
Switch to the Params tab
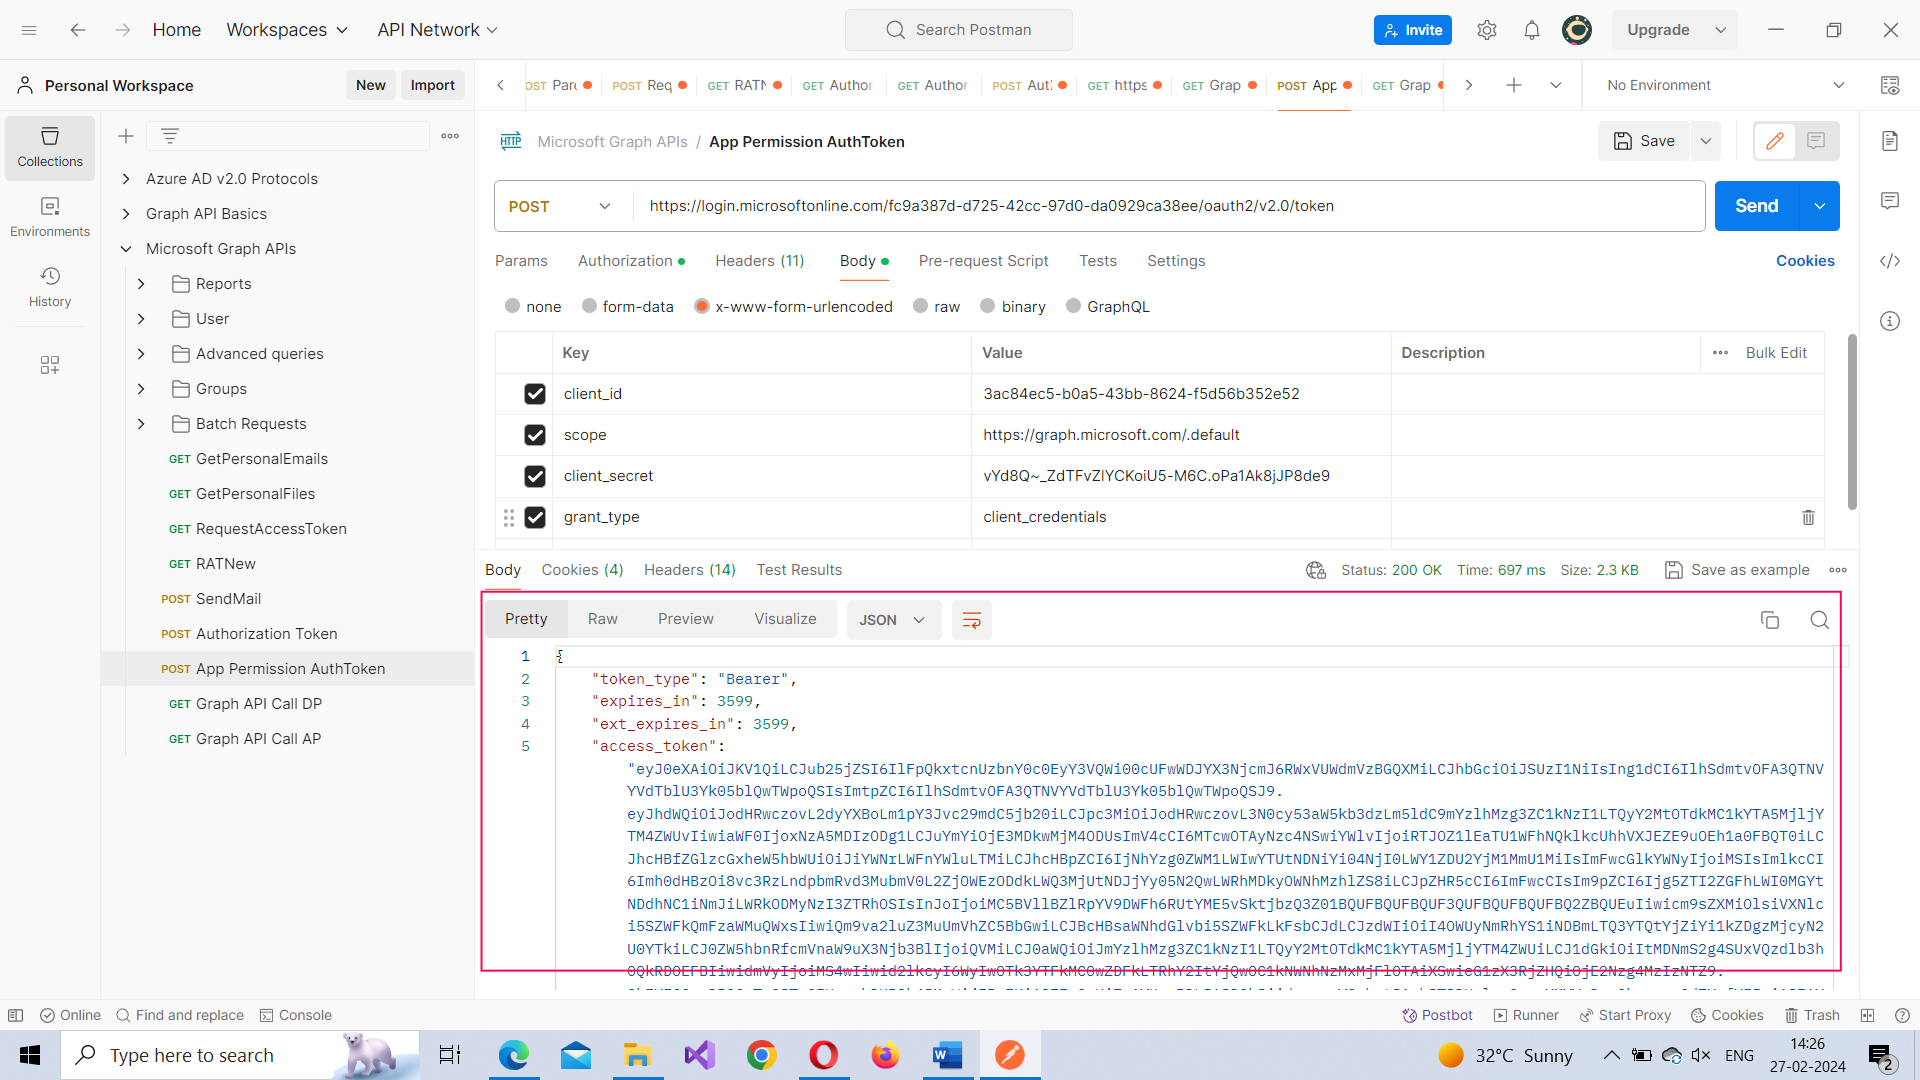tap(521, 261)
